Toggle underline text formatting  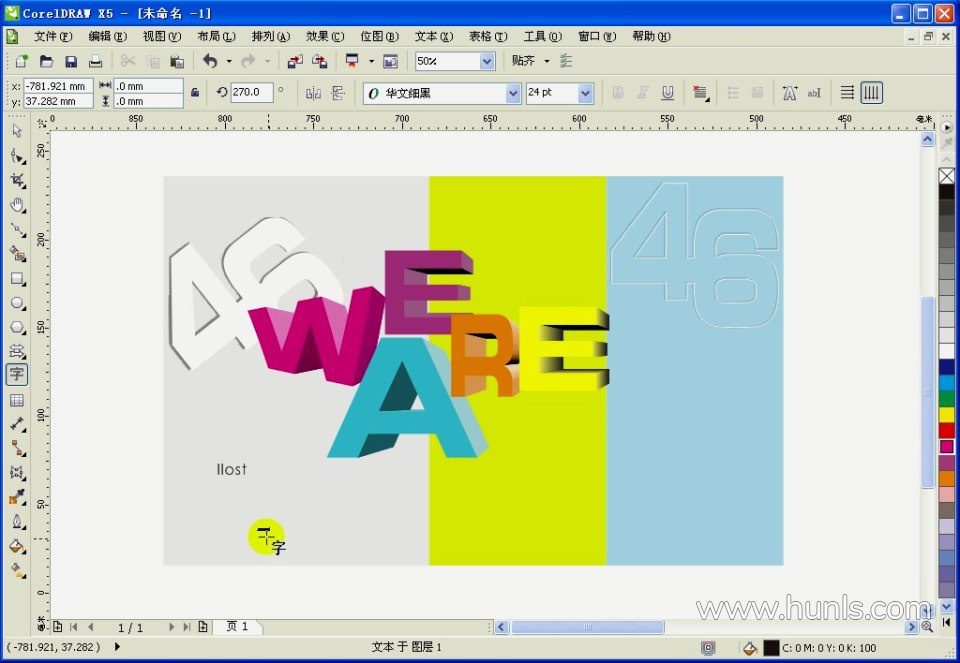[667, 93]
